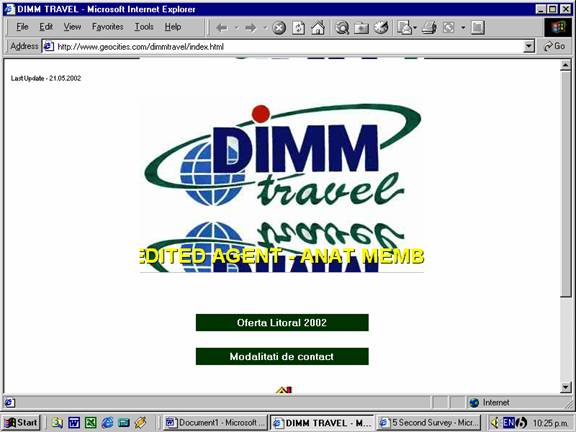The height and width of the screenshot is (432, 576).
Task: Switch to the 5 Second Survey taskbar window
Action: click(429, 422)
